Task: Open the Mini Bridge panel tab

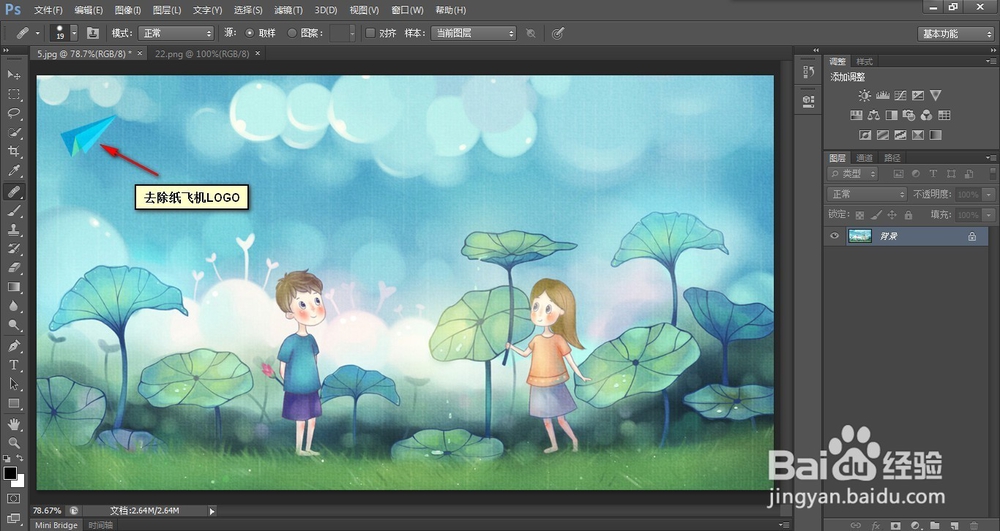Action: (56, 525)
